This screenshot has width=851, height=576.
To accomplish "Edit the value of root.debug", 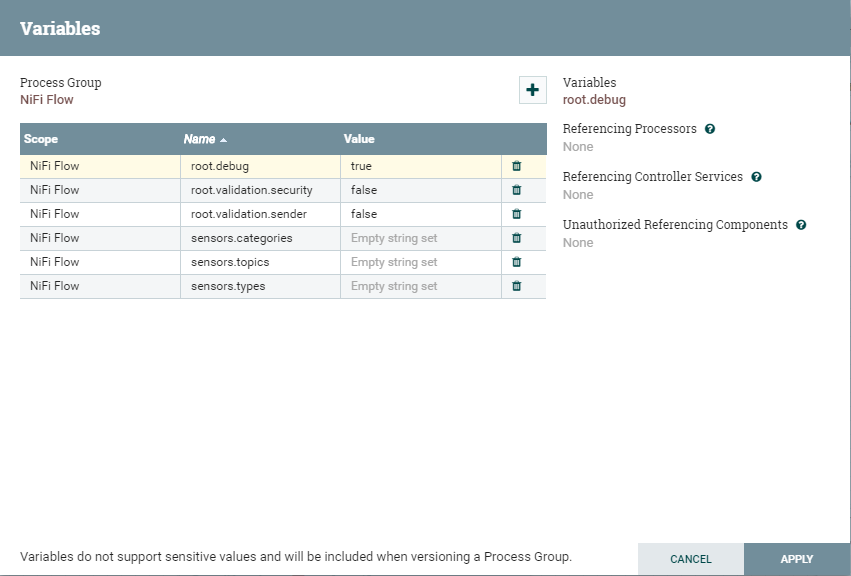I will click(420, 166).
